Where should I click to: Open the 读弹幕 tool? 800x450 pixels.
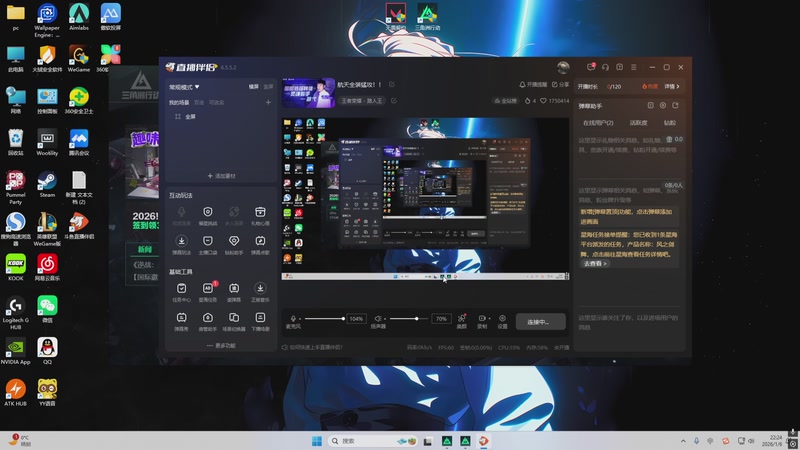pyautogui.click(x=234, y=292)
